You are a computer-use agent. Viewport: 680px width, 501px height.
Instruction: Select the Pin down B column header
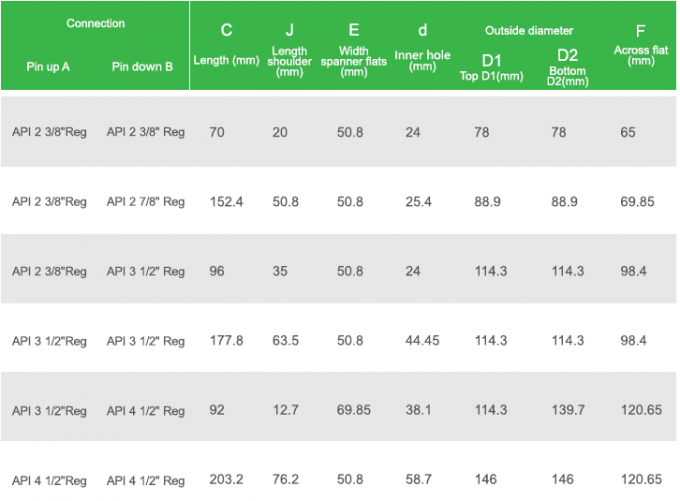[x=142, y=67]
